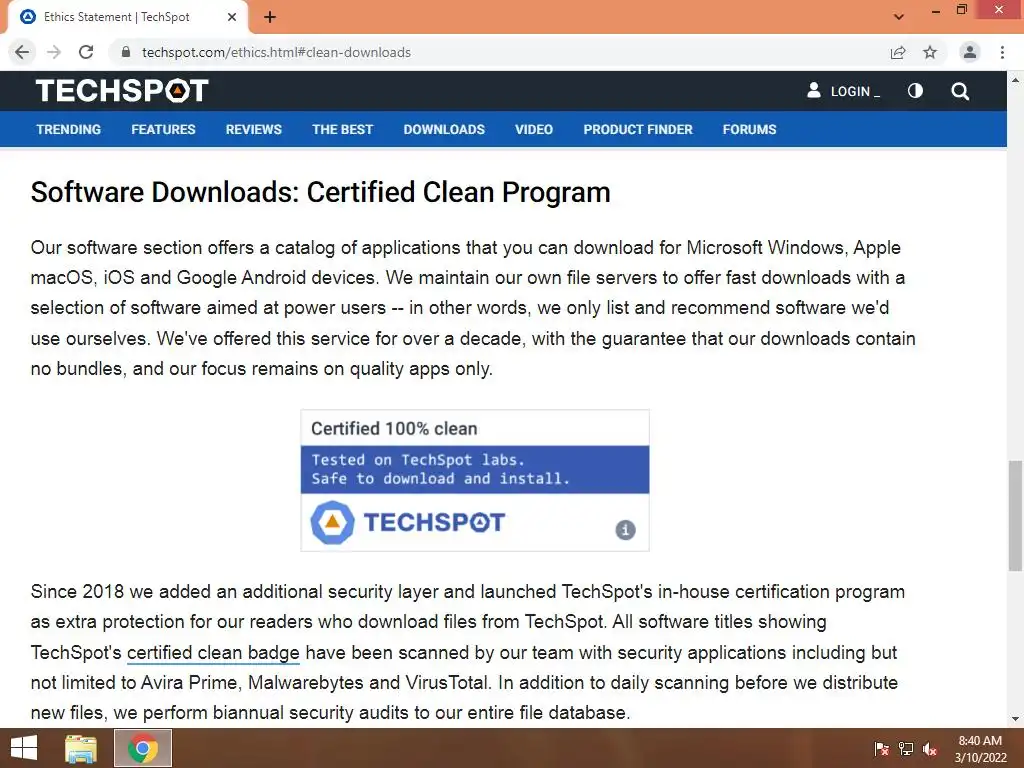Open File Explorer from the taskbar
Image resolution: width=1024 pixels, height=768 pixels.
tap(81, 748)
